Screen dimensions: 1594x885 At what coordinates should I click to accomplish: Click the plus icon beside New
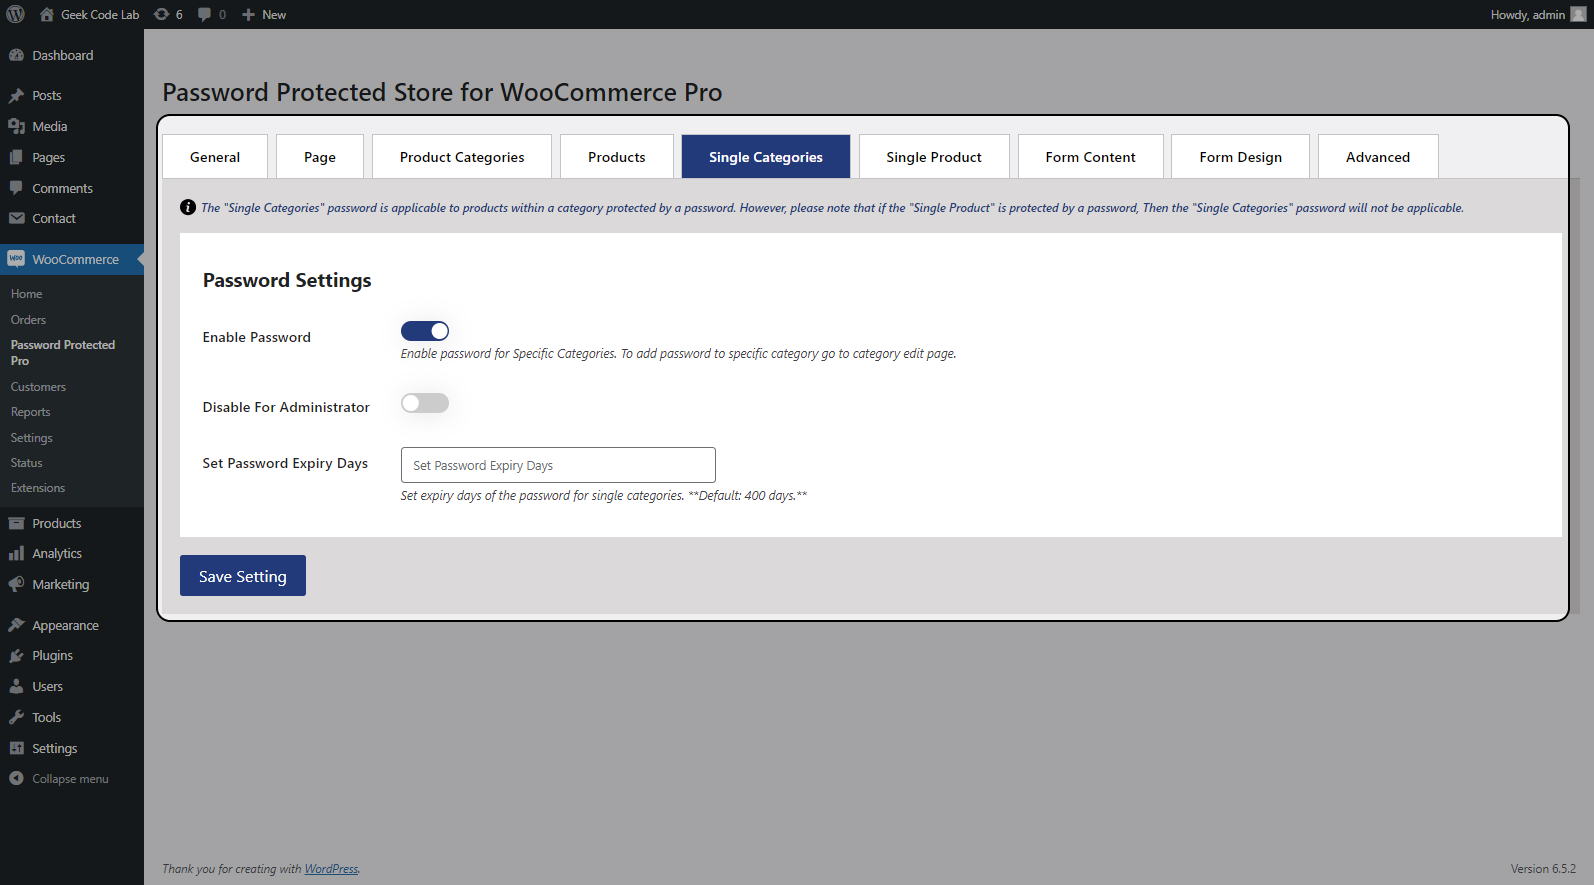249,14
